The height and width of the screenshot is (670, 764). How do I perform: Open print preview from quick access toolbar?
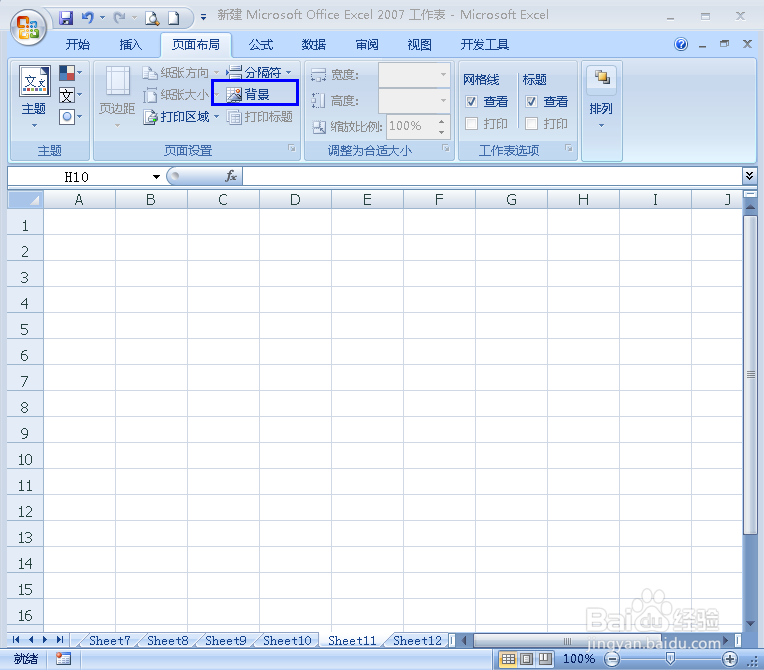click(x=152, y=19)
